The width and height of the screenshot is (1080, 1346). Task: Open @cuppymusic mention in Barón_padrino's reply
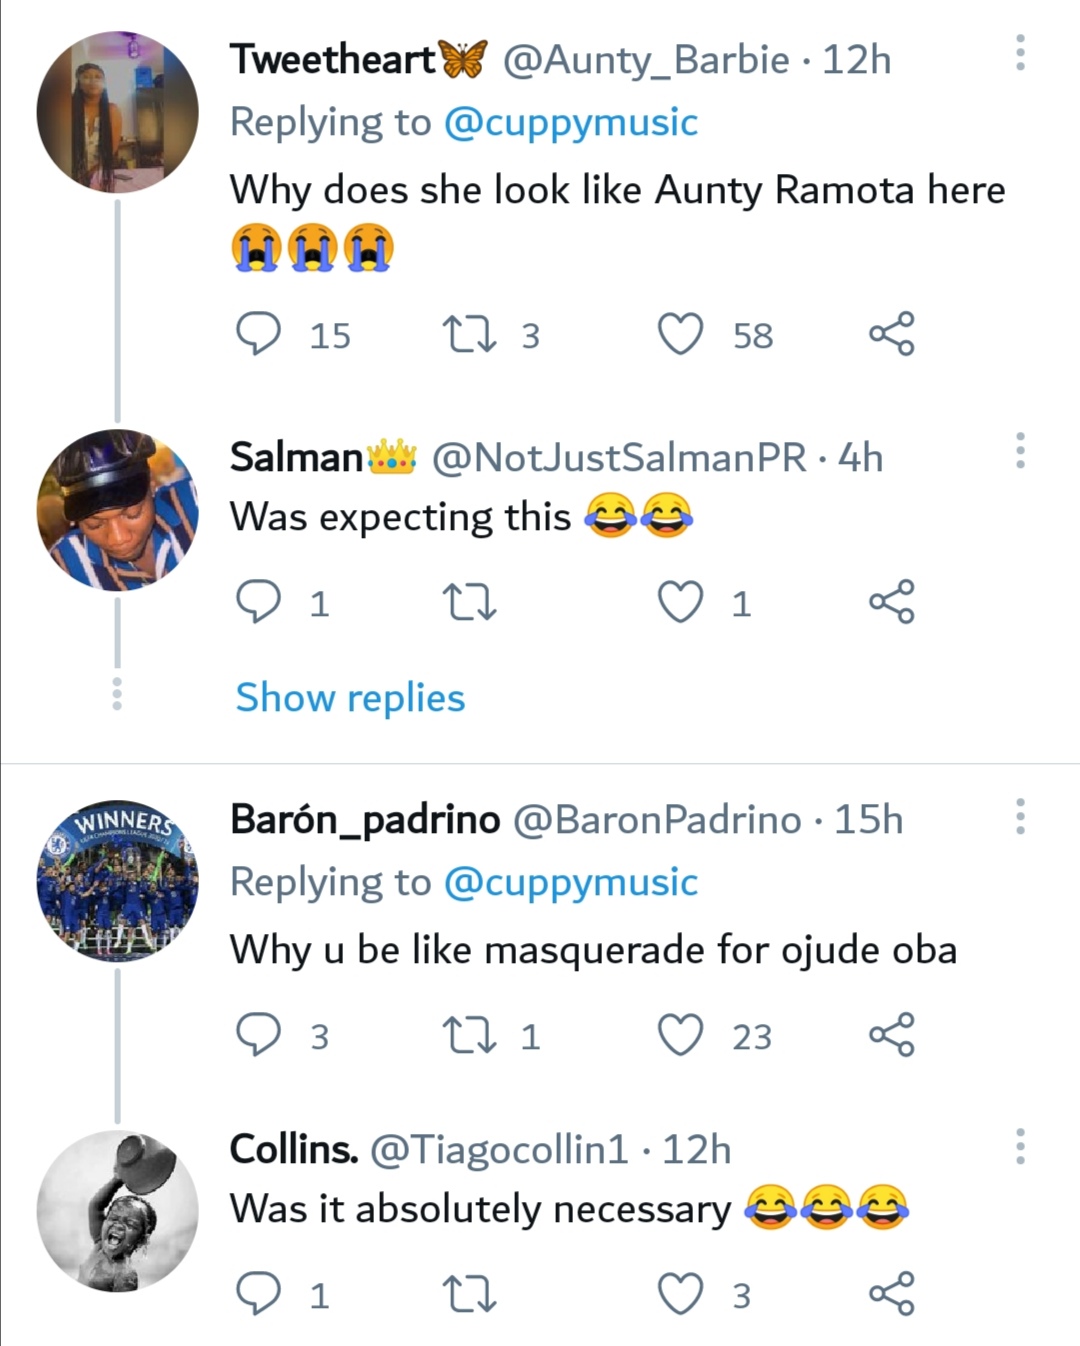pyautogui.click(x=570, y=882)
